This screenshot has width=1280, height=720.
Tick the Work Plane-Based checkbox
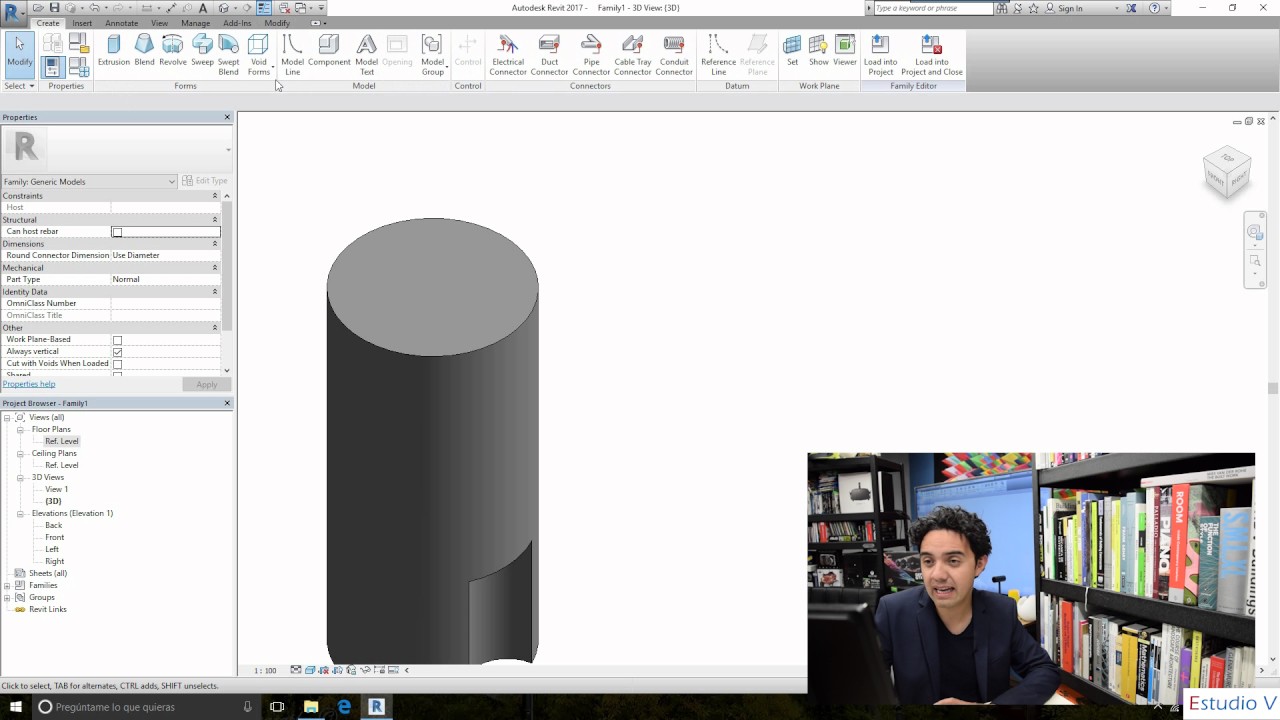117,340
